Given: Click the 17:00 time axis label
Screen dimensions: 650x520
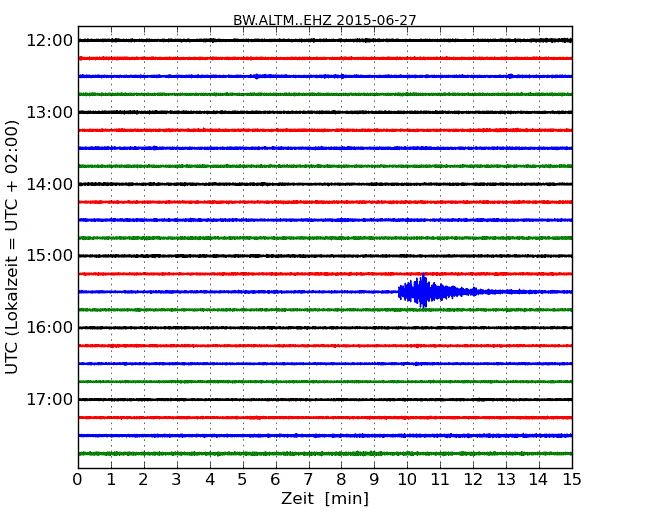Looking at the screenshot, I should point(49,399).
